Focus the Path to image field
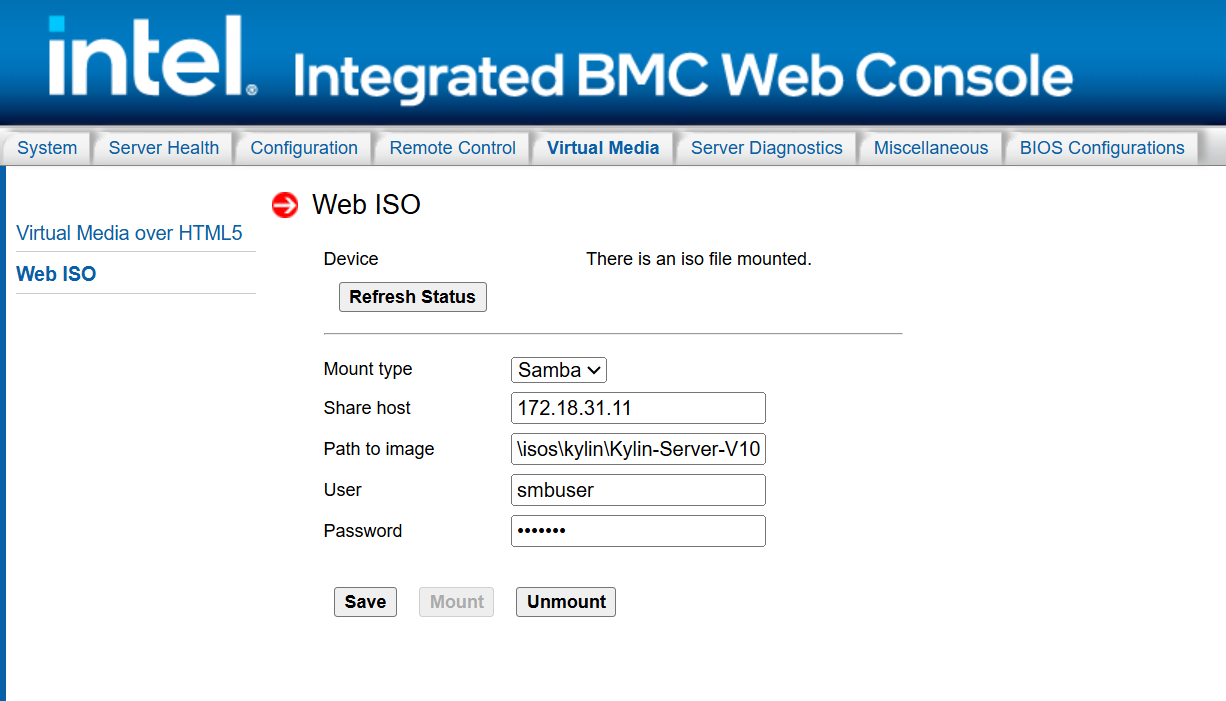 638,449
